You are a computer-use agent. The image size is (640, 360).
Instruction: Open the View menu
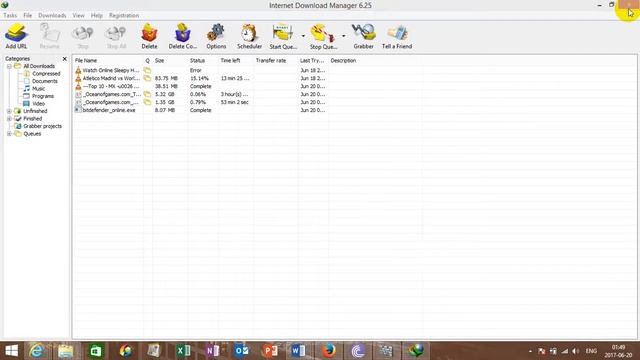78,15
